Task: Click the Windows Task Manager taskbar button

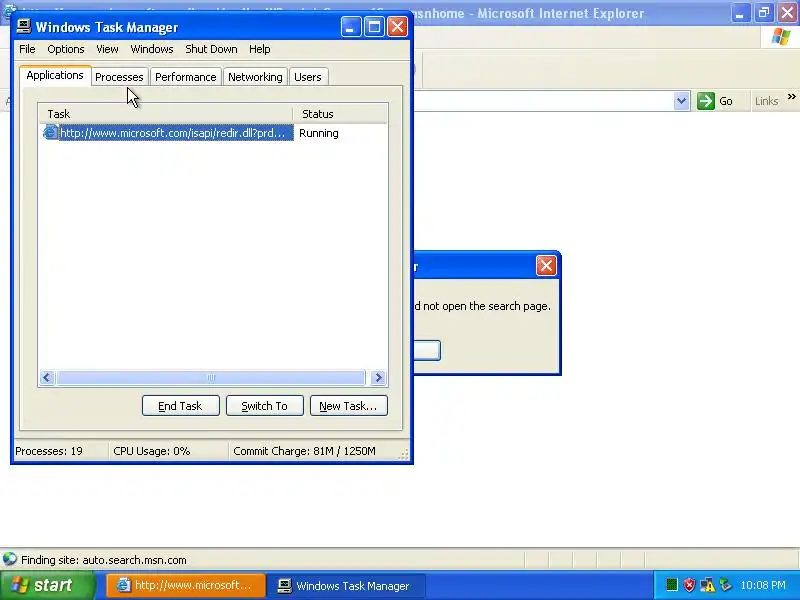Action: (x=347, y=585)
